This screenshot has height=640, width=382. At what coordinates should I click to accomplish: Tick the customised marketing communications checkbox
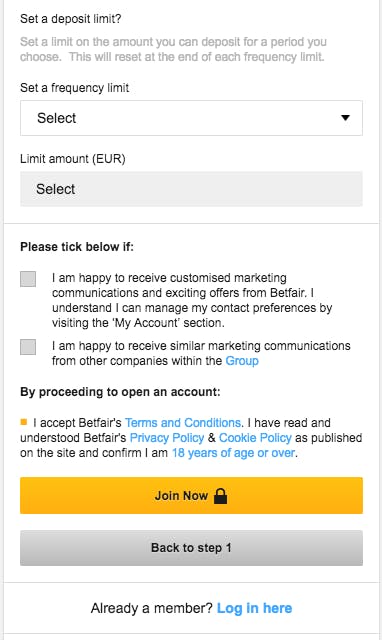click(28, 279)
